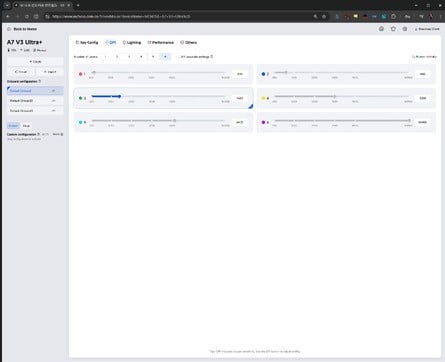445x362 pixels.
Task: Click the house-shaped icon in the app header
Action: (x=381, y=29)
